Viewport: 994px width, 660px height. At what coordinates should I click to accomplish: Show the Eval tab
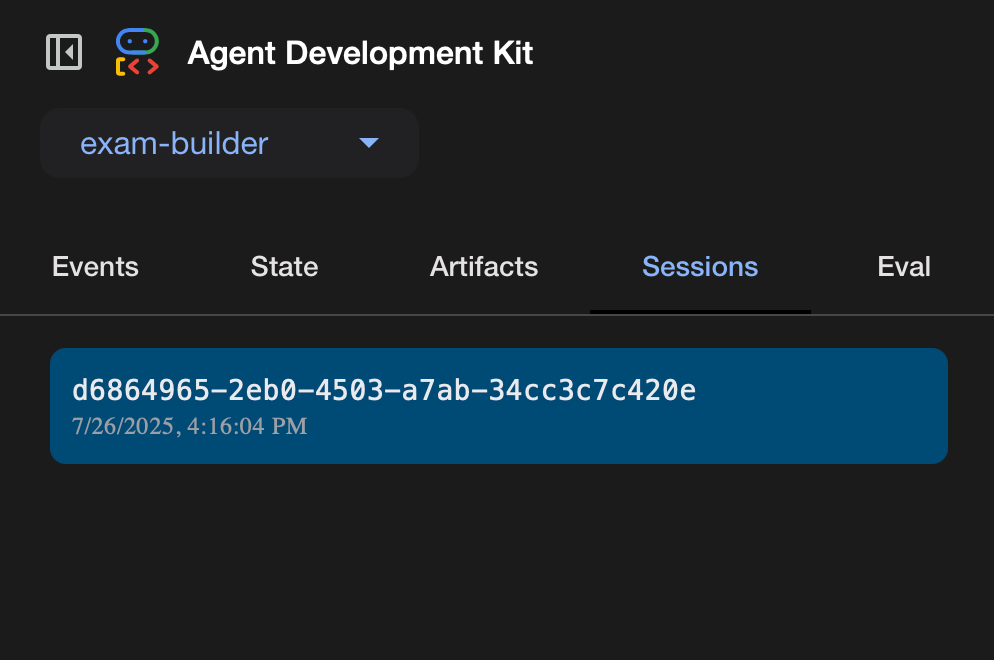(x=904, y=267)
